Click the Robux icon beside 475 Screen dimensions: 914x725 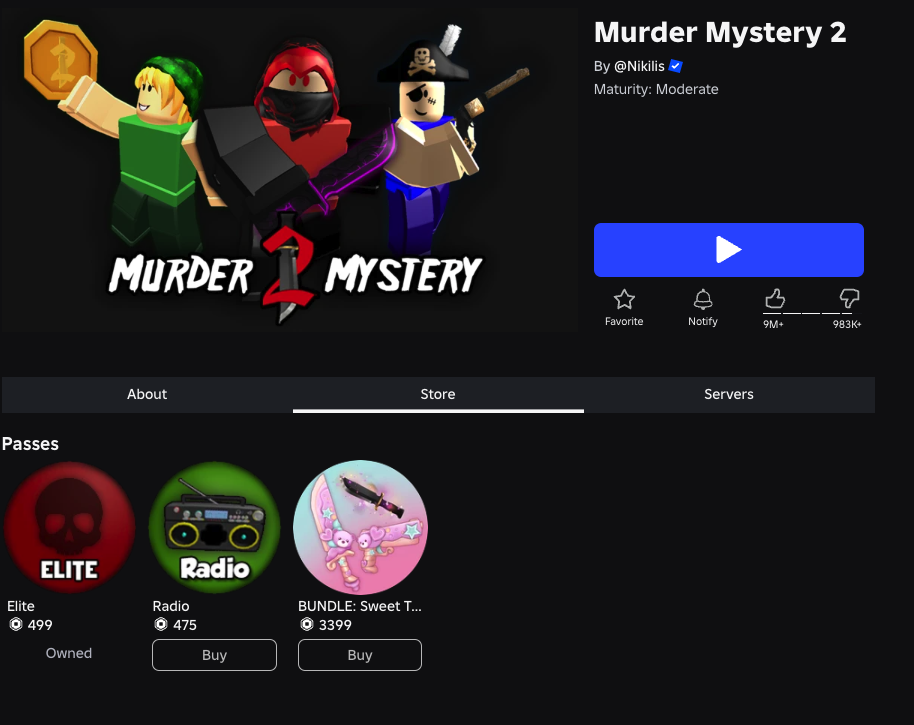pos(161,625)
